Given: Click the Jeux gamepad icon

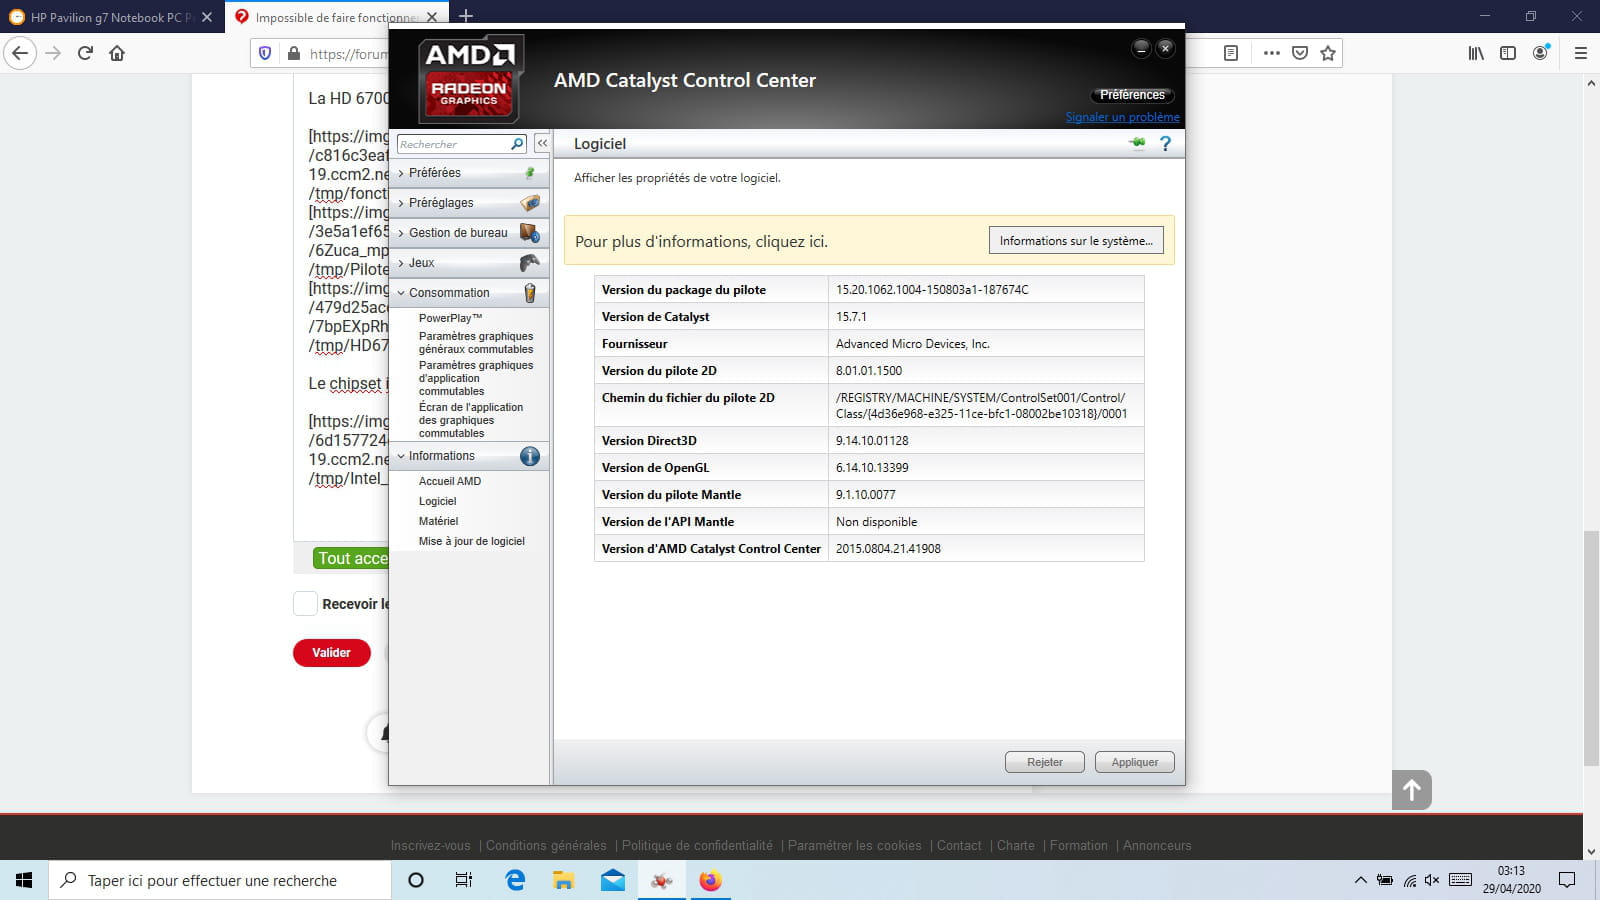Looking at the screenshot, I should pos(530,263).
